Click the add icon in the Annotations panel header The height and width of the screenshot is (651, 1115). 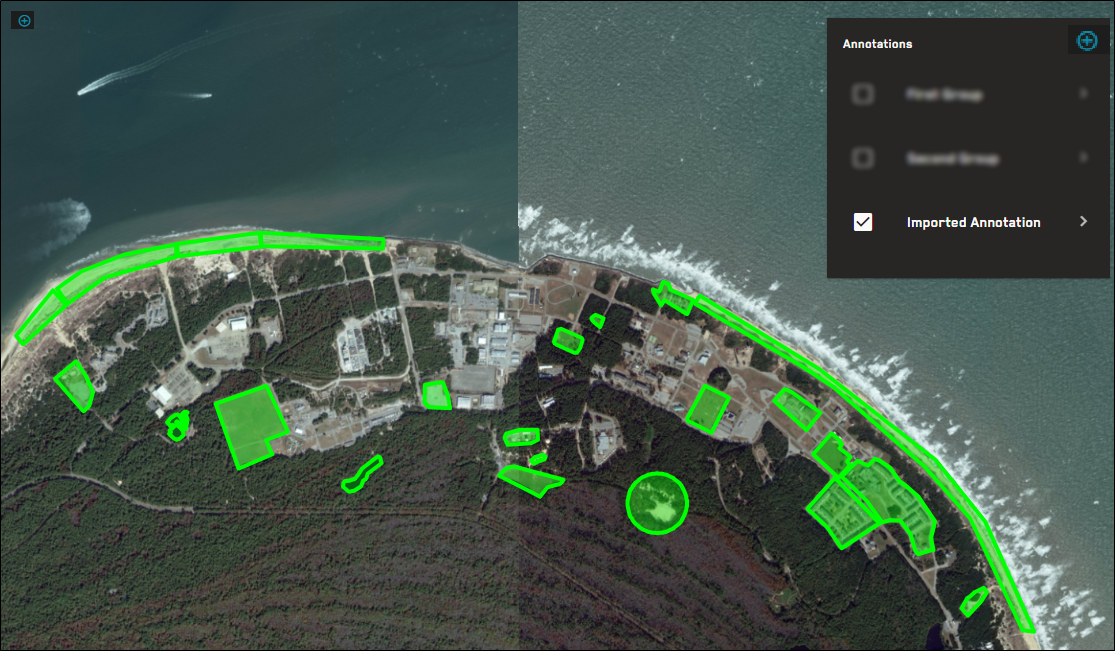1086,40
